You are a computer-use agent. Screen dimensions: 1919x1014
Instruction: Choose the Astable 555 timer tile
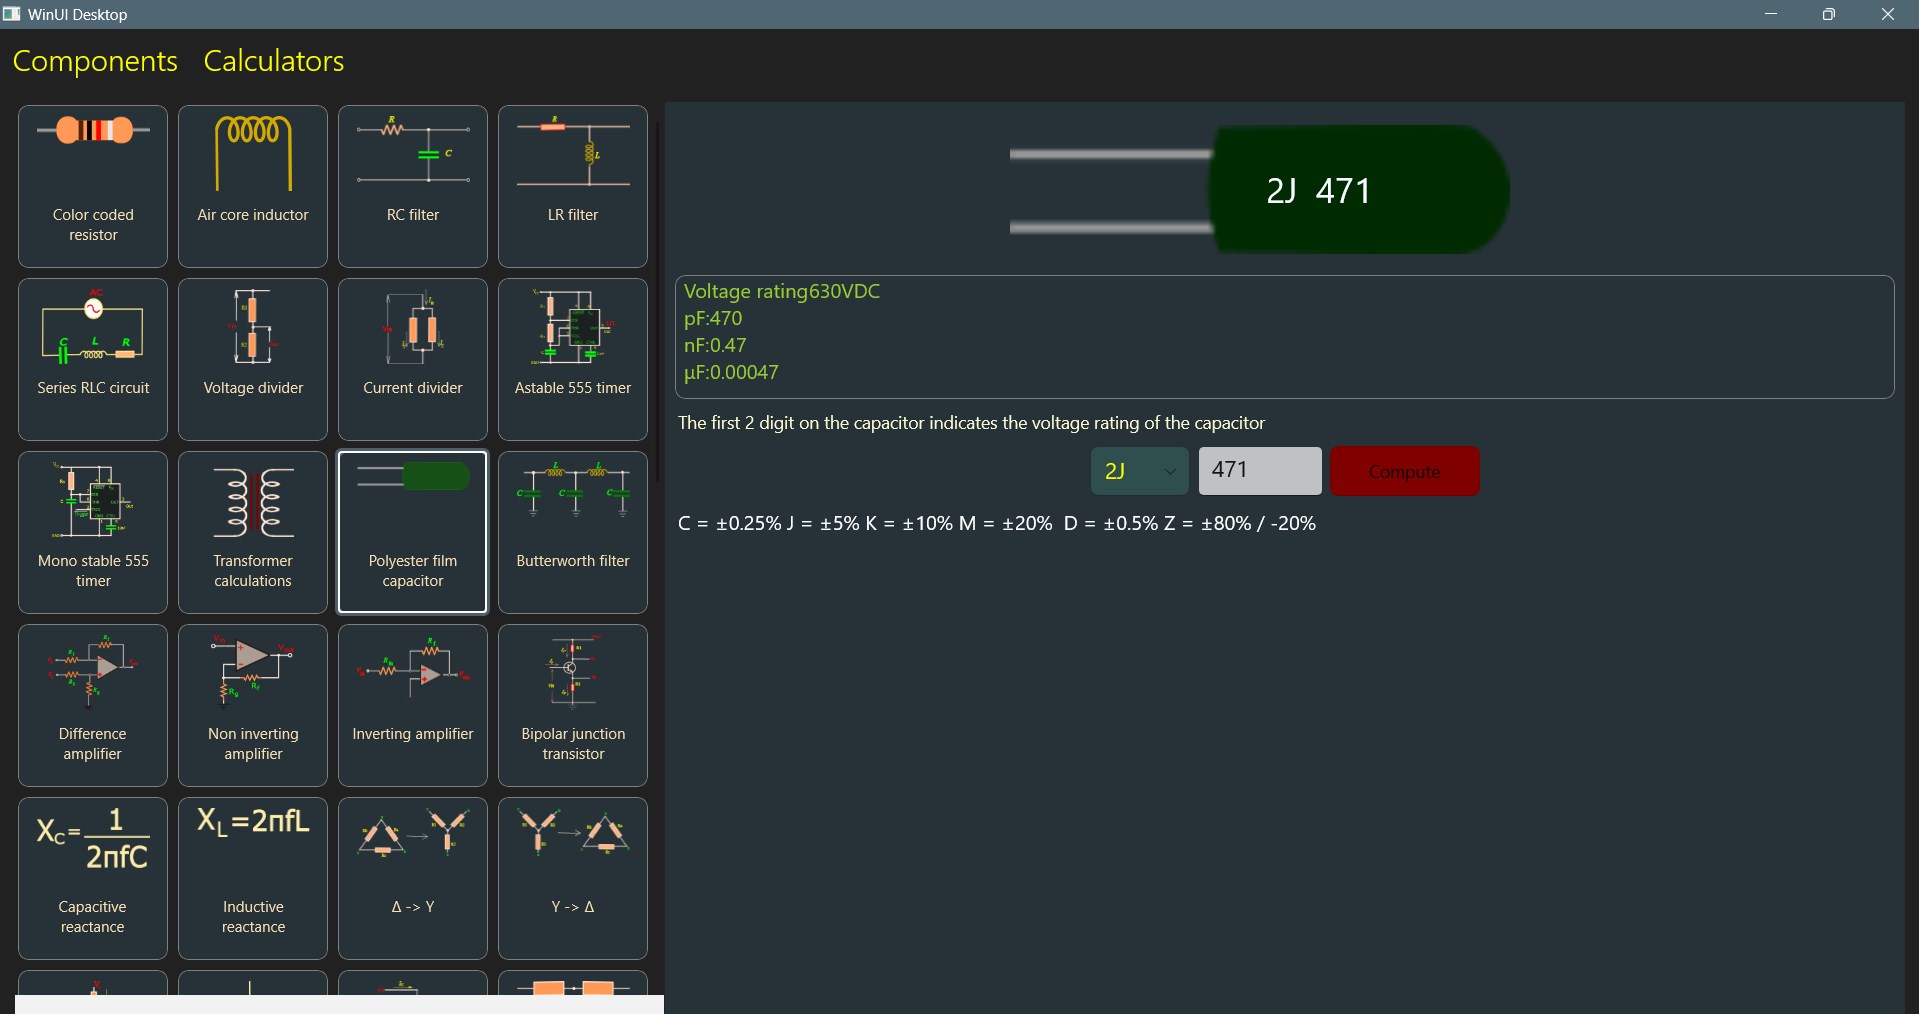573,359
